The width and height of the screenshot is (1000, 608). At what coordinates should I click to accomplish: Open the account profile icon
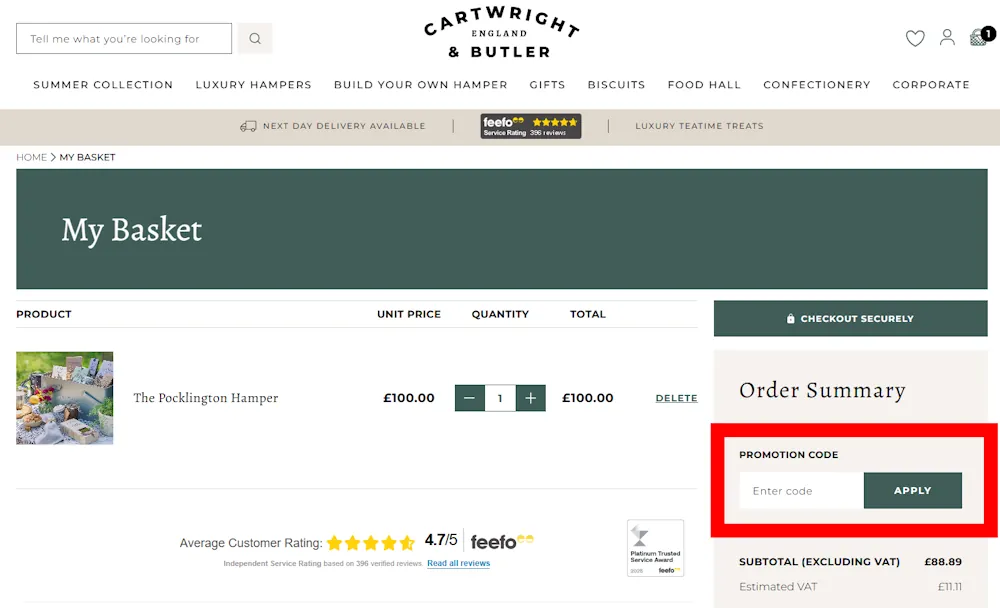click(x=947, y=38)
